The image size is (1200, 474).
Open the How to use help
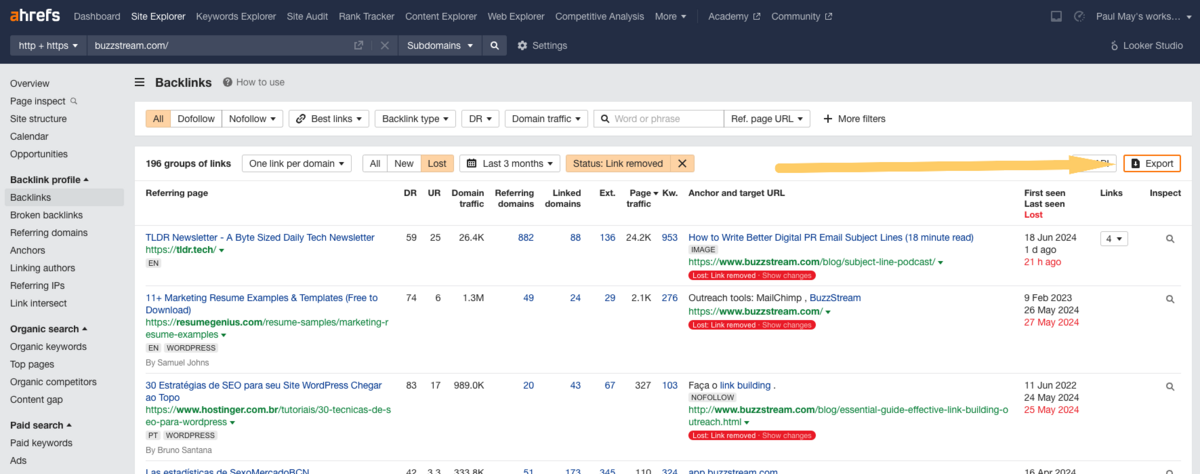[254, 83]
